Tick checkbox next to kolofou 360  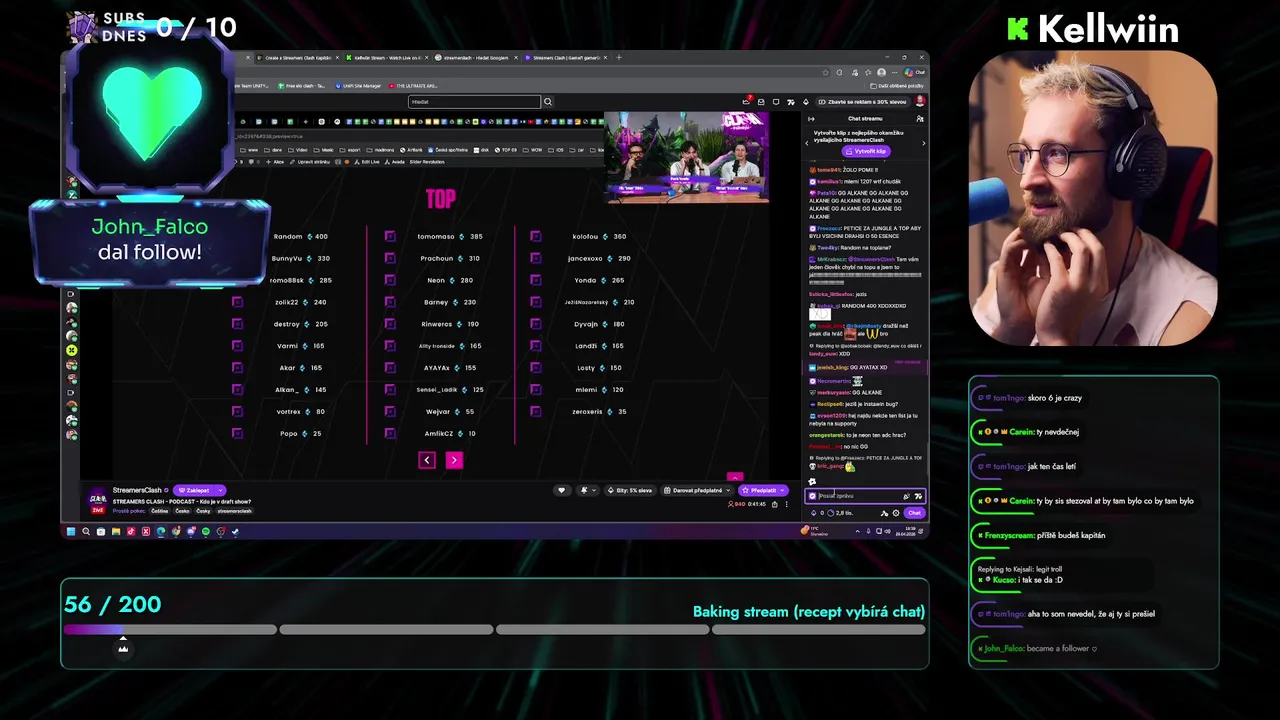[x=536, y=237]
